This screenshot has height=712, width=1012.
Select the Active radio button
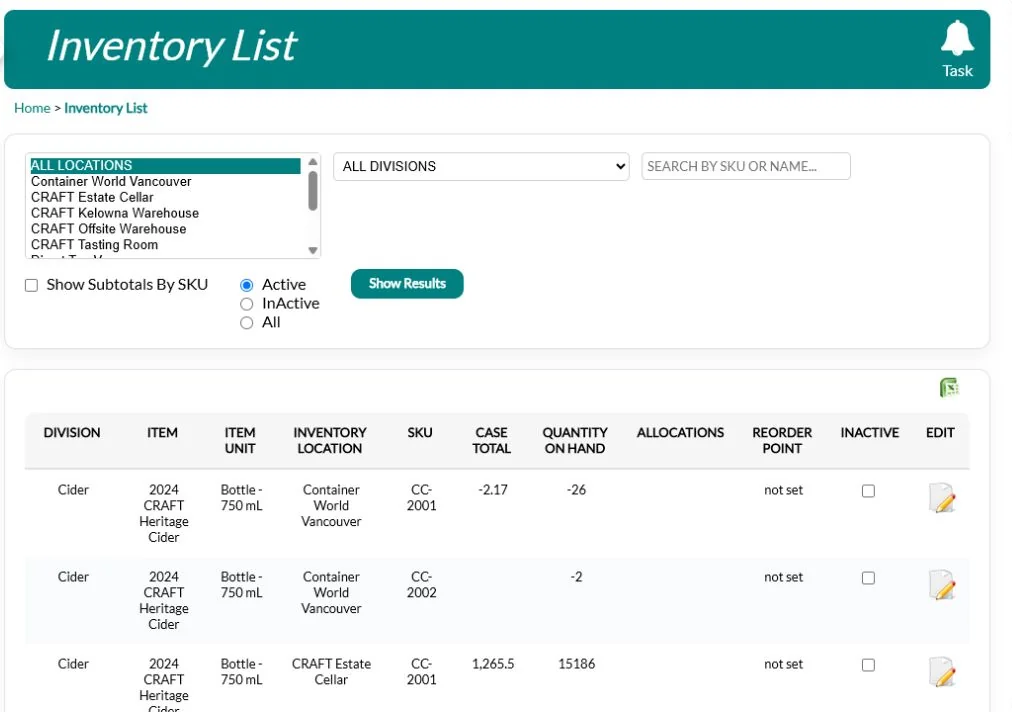(x=247, y=285)
